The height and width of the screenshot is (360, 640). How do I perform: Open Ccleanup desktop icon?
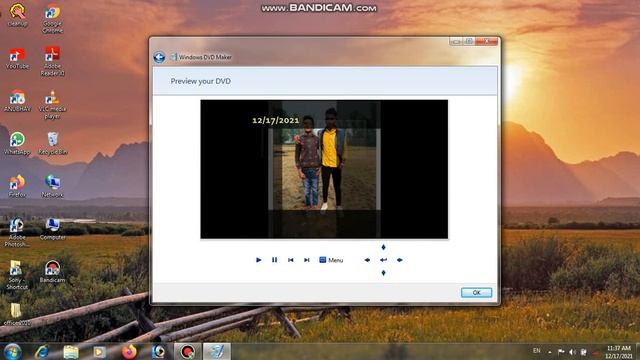17,16
